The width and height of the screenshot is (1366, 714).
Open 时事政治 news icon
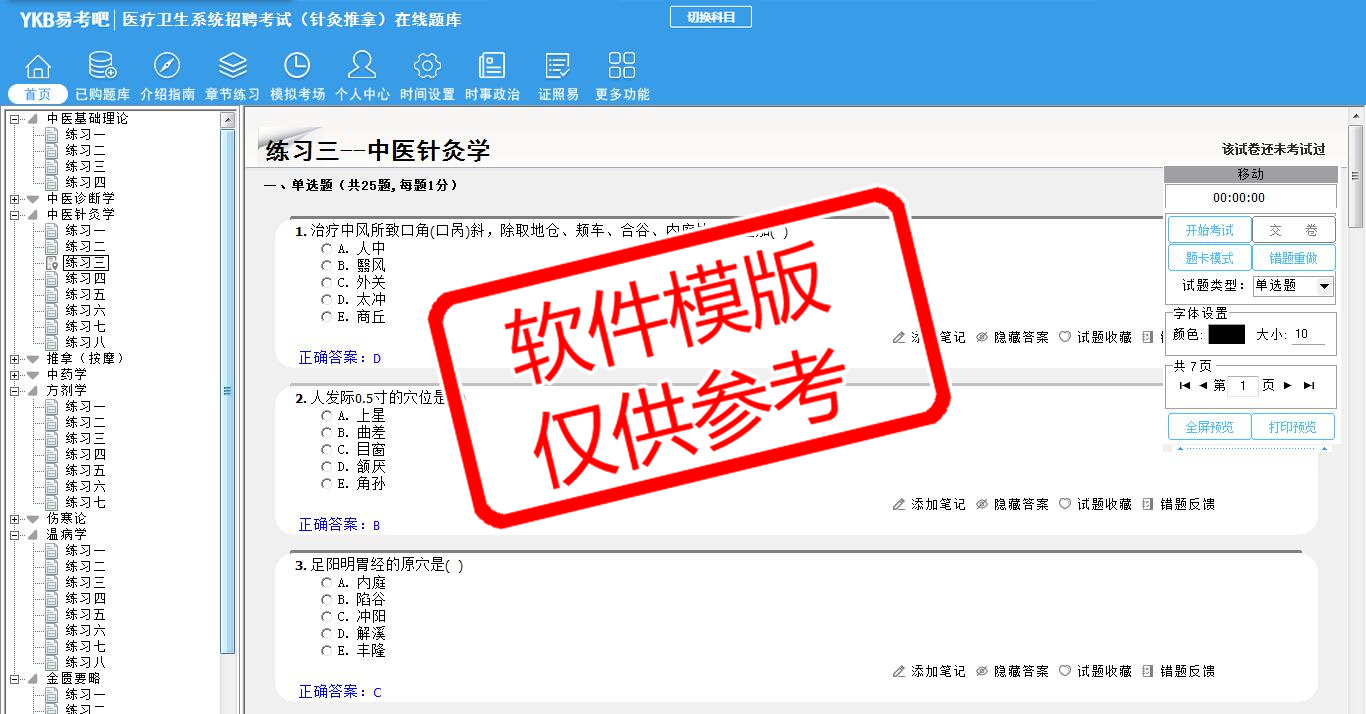click(492, 66)
